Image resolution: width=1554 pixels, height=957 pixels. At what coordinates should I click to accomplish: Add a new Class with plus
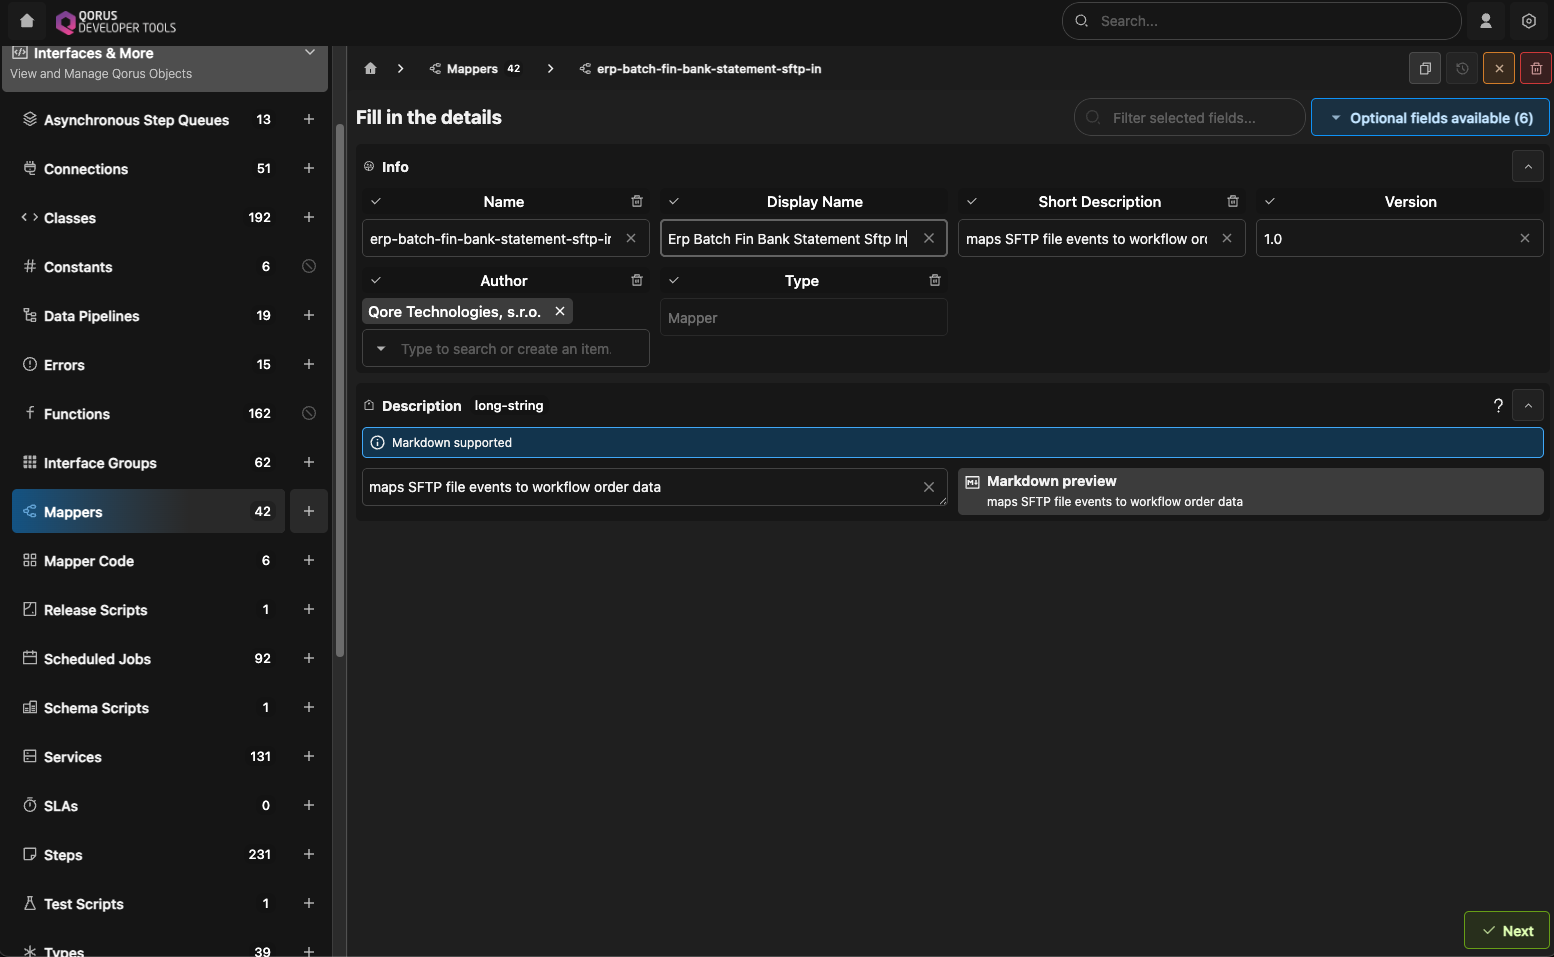pyautogui.click(x=309, y=217)
